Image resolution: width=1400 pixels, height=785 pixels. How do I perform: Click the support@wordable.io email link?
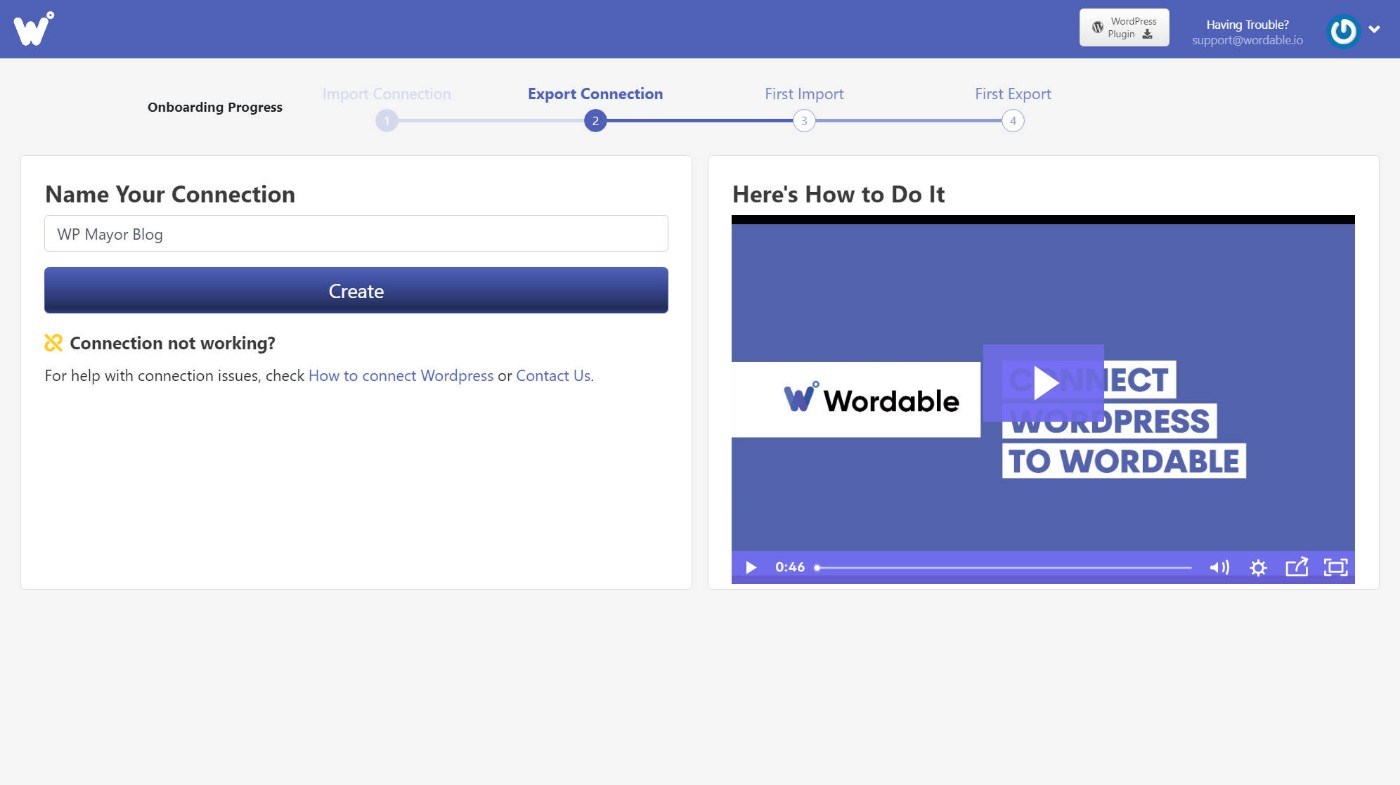[x=1247, y=41]
